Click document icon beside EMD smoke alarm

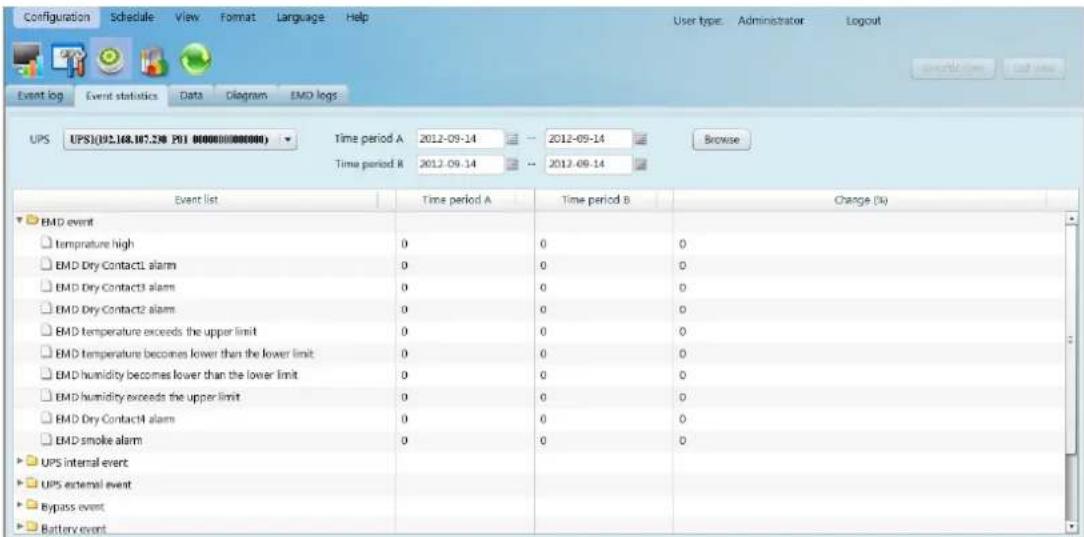click(46, 440)
